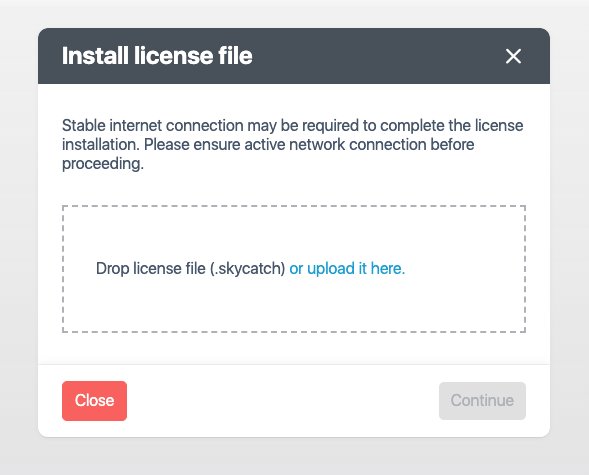The width and height of the screenshot is (589, 475).
Task: Proceed with license install via Continue
Action: point(482,401)
